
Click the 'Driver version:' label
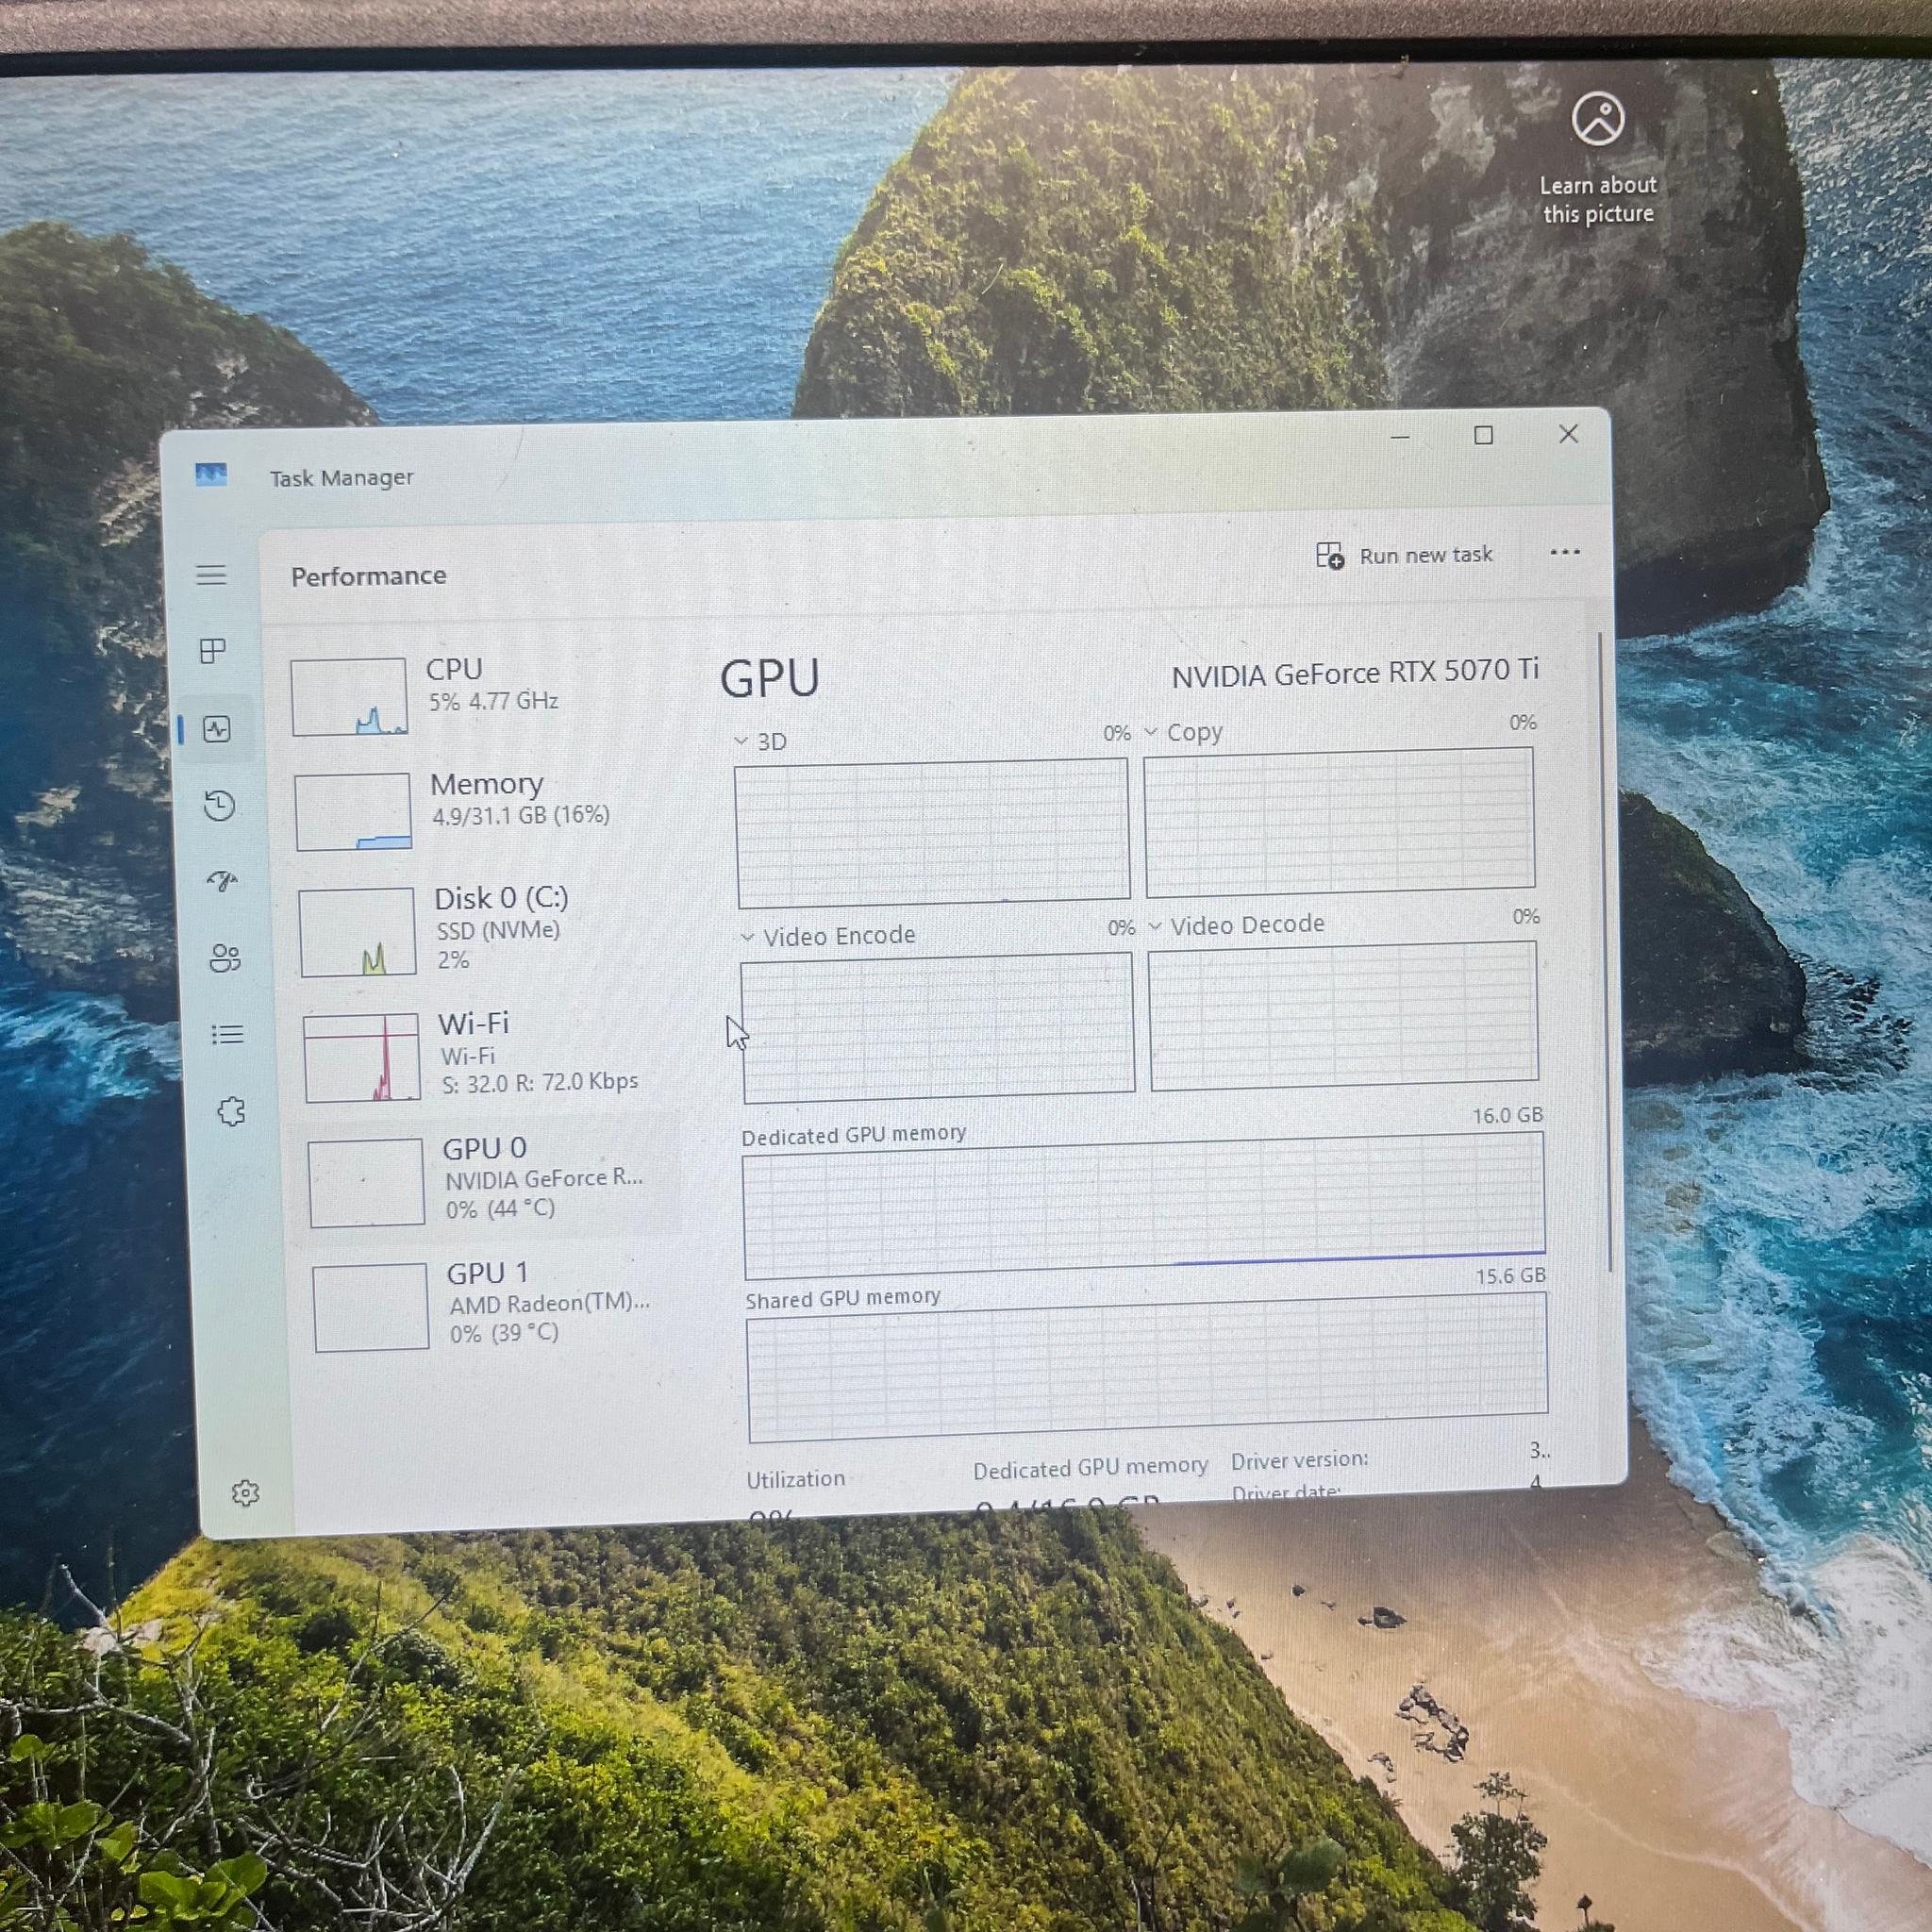1299,1460
